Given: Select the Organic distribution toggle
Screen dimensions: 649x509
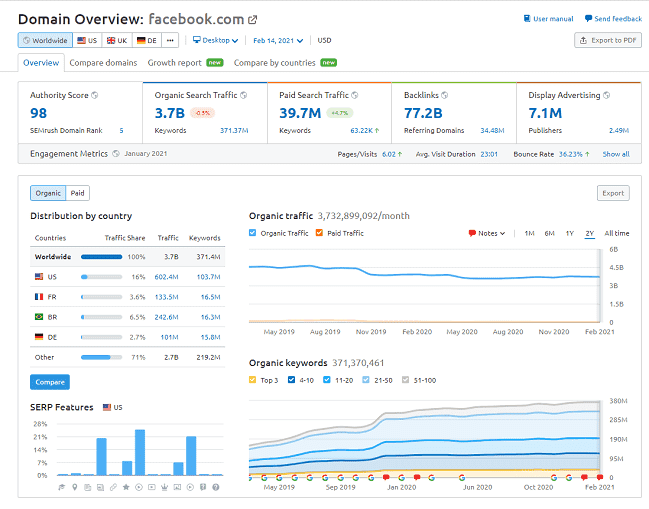Looking at the screenshot, I should pos(48,193).
